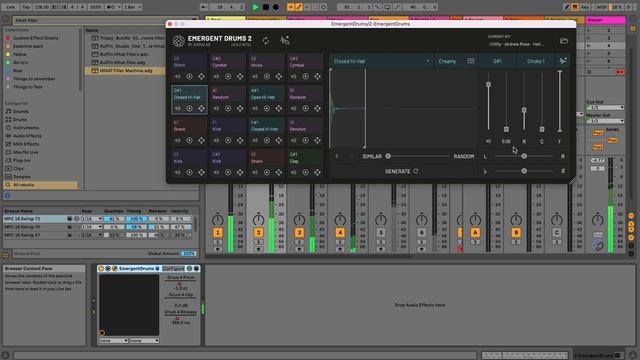This screenshot has width=640, height=360.
Task: Click the Tap tempo button
Action: 26,7
